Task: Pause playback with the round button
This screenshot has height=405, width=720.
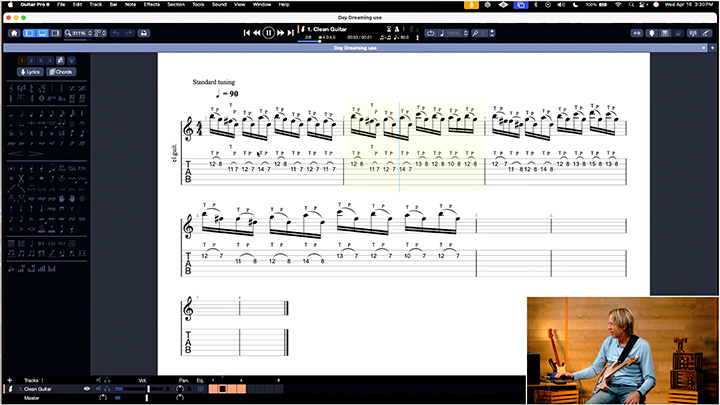Action: [269, 33]
